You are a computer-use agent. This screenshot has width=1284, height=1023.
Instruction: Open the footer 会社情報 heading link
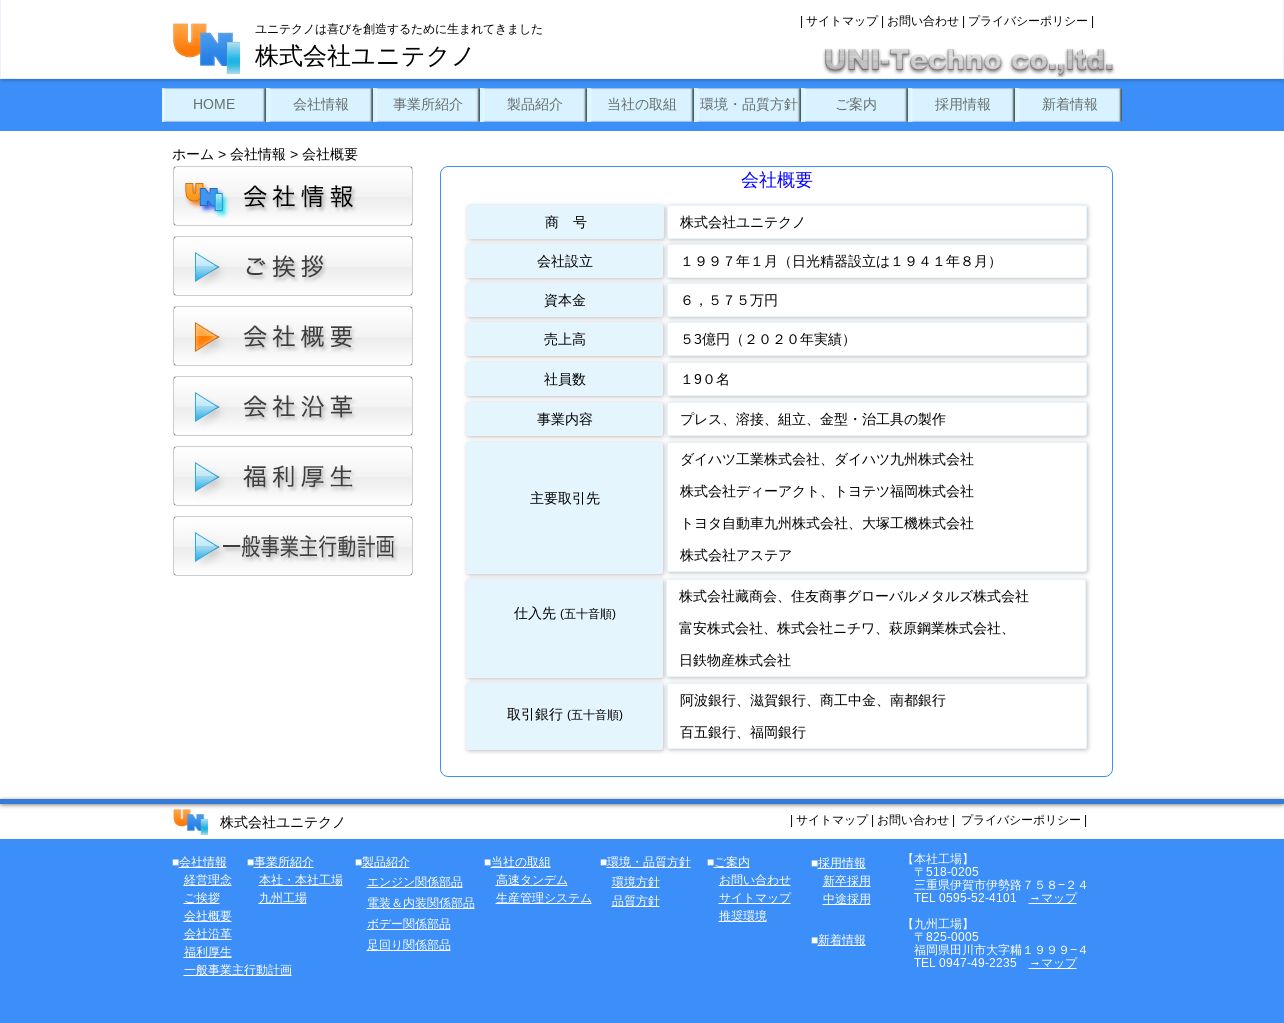[x=203, y=862]
